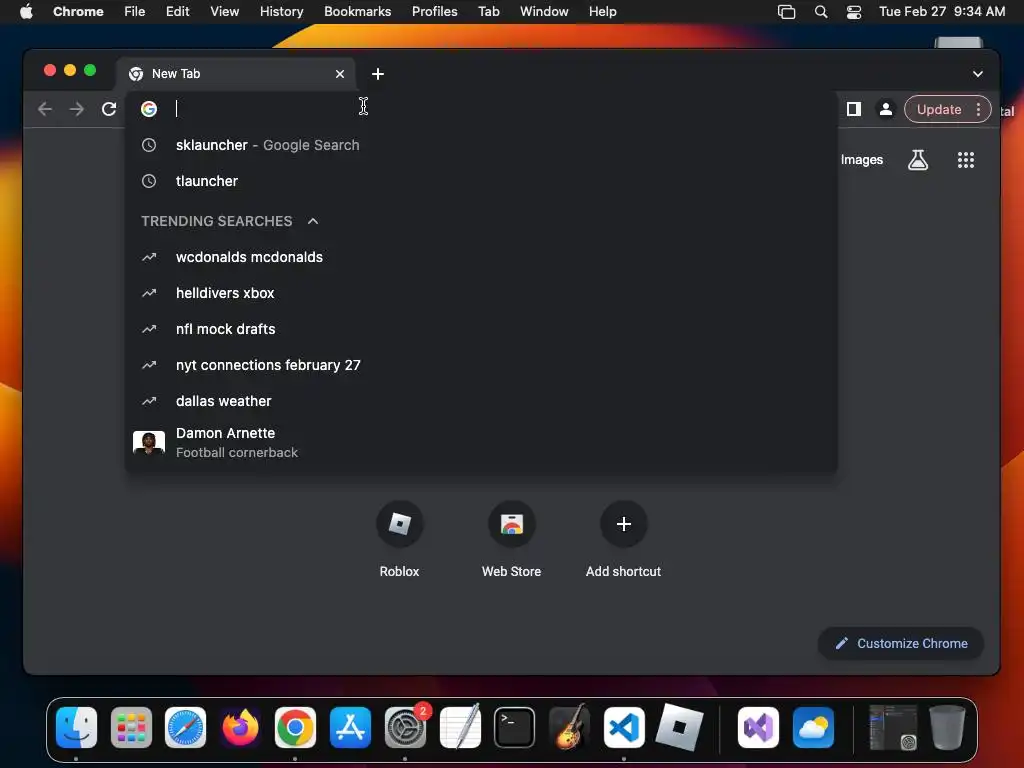Open the Control Center toggle icon in menu bar
1024x768 pixels.
pos(854,12)
